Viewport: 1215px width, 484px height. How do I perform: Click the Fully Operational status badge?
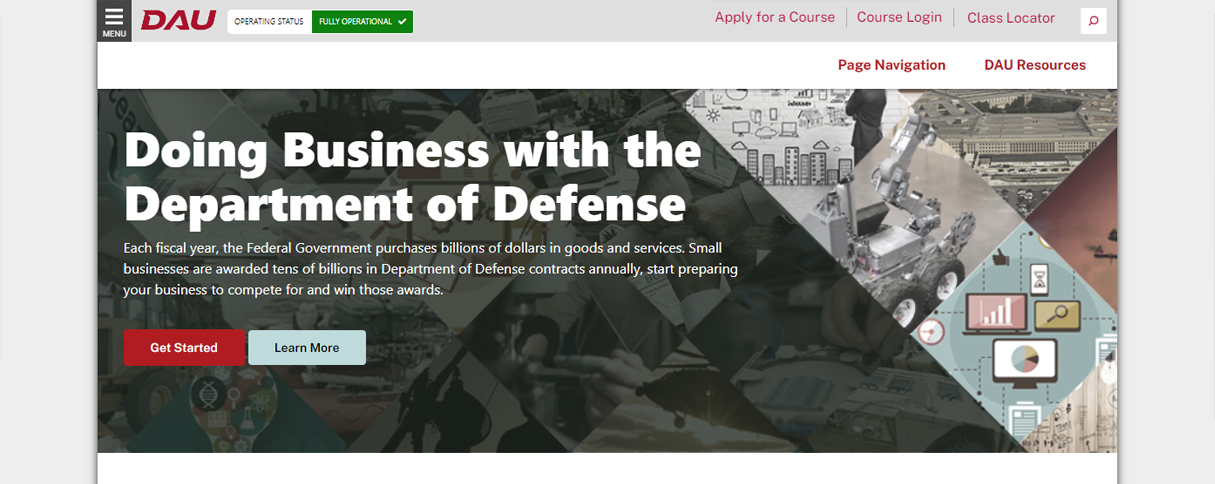click(362, 21)
